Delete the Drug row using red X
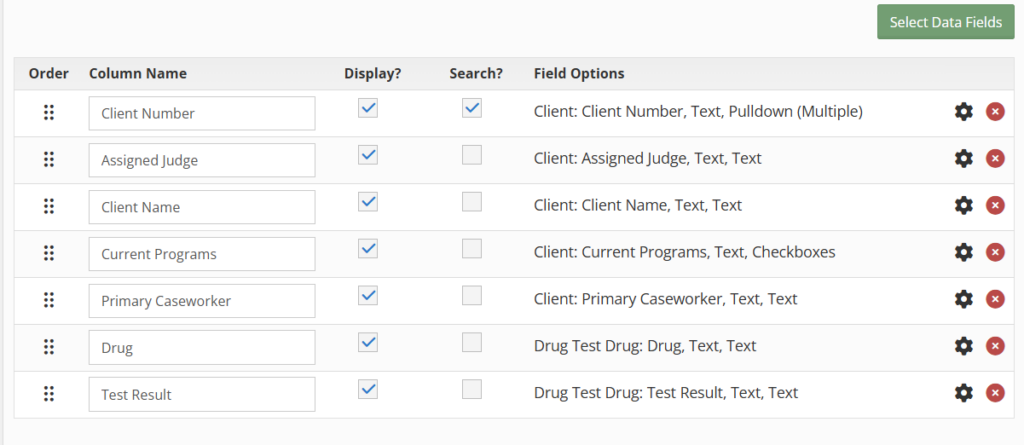1024x445 pixels. (995, 346)
